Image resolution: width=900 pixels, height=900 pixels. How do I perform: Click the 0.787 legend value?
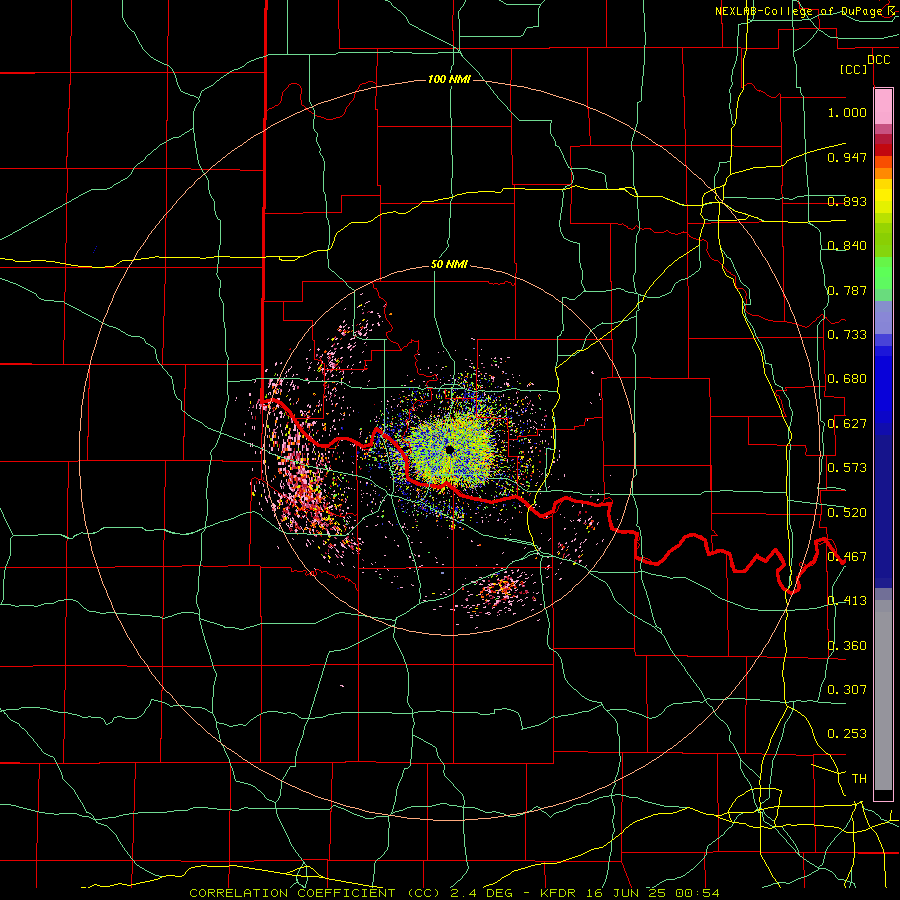click(x=847, y=290)
